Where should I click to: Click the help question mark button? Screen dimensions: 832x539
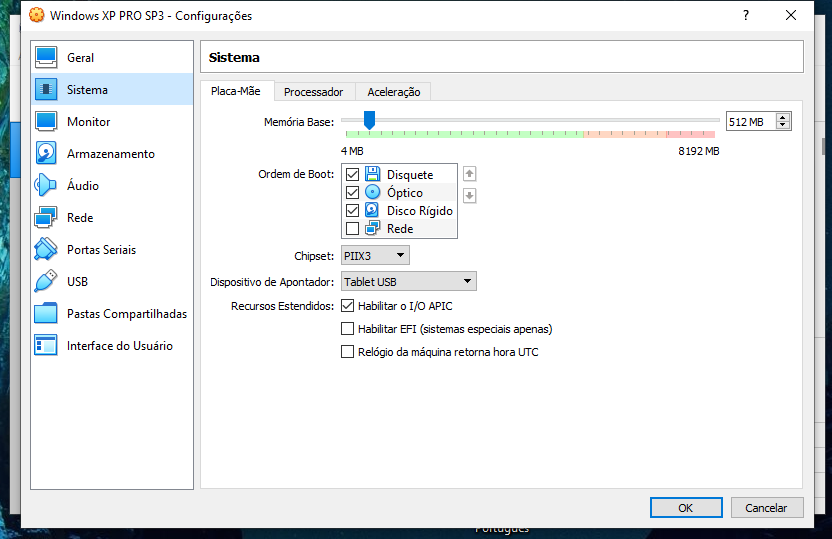coord(746,15)
